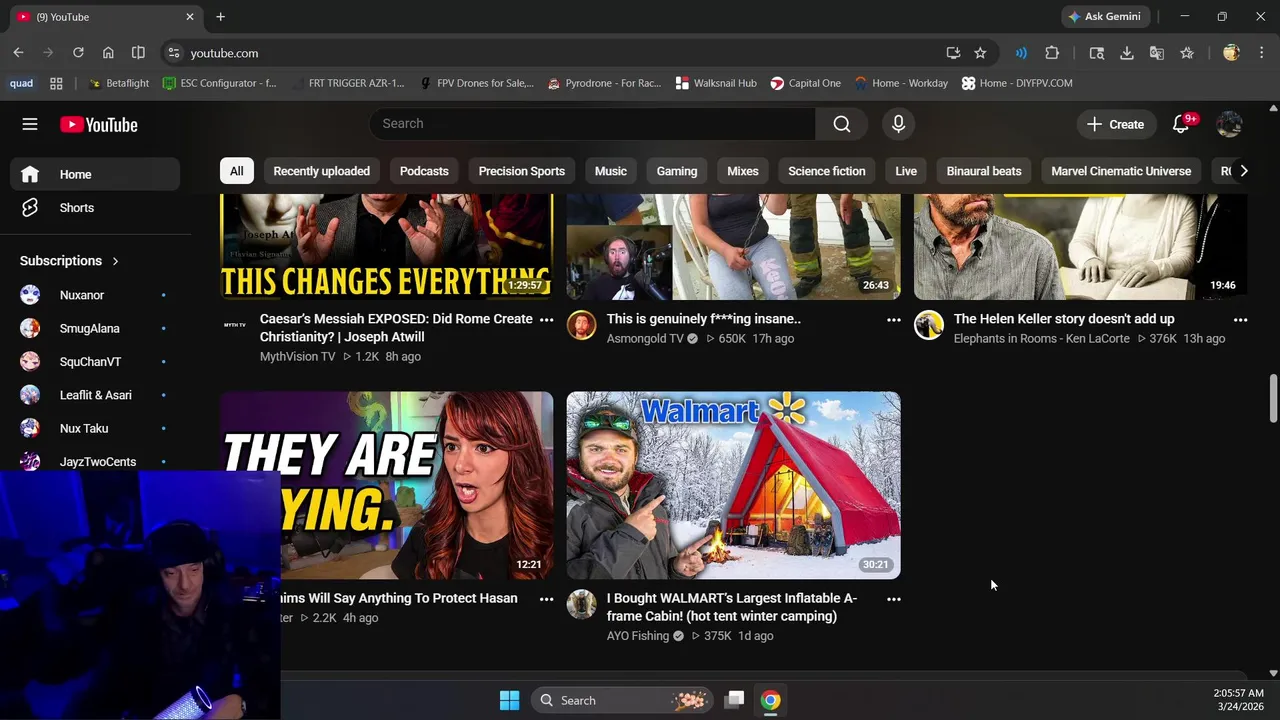Click the YouTube search input field
1280x720 pixels.
pos(593,124)
